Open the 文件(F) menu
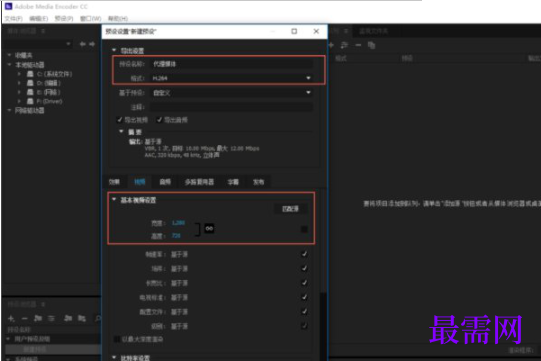 click(x=14, y=18)
